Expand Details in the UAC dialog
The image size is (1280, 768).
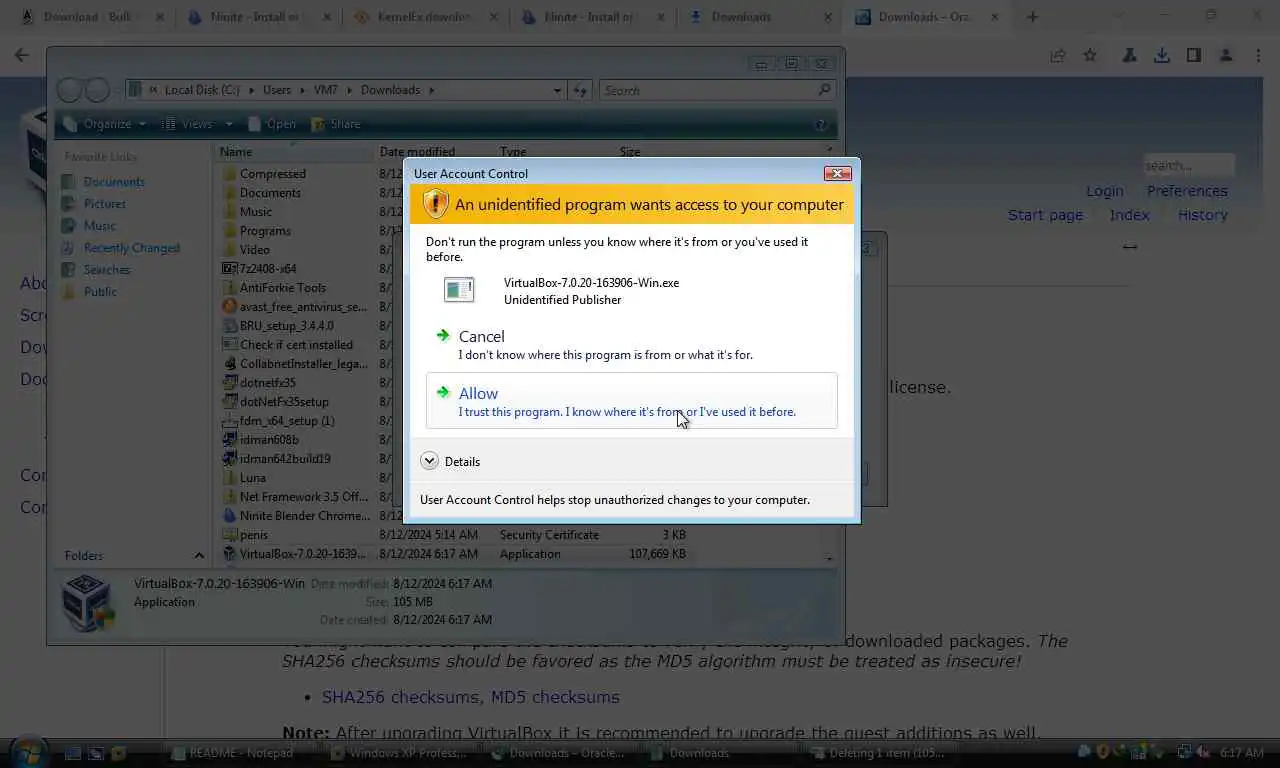tap(450, 461)
